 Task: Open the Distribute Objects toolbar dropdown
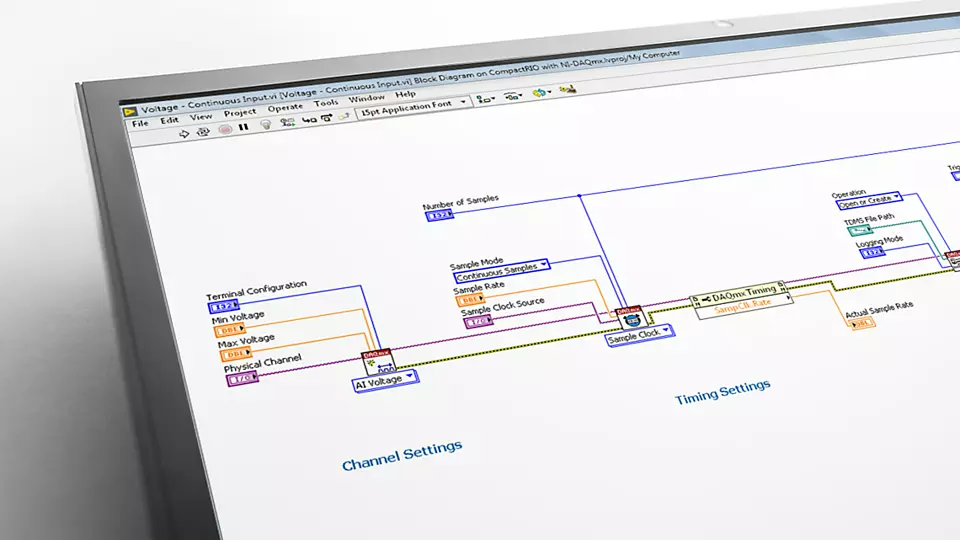point(512,96)
